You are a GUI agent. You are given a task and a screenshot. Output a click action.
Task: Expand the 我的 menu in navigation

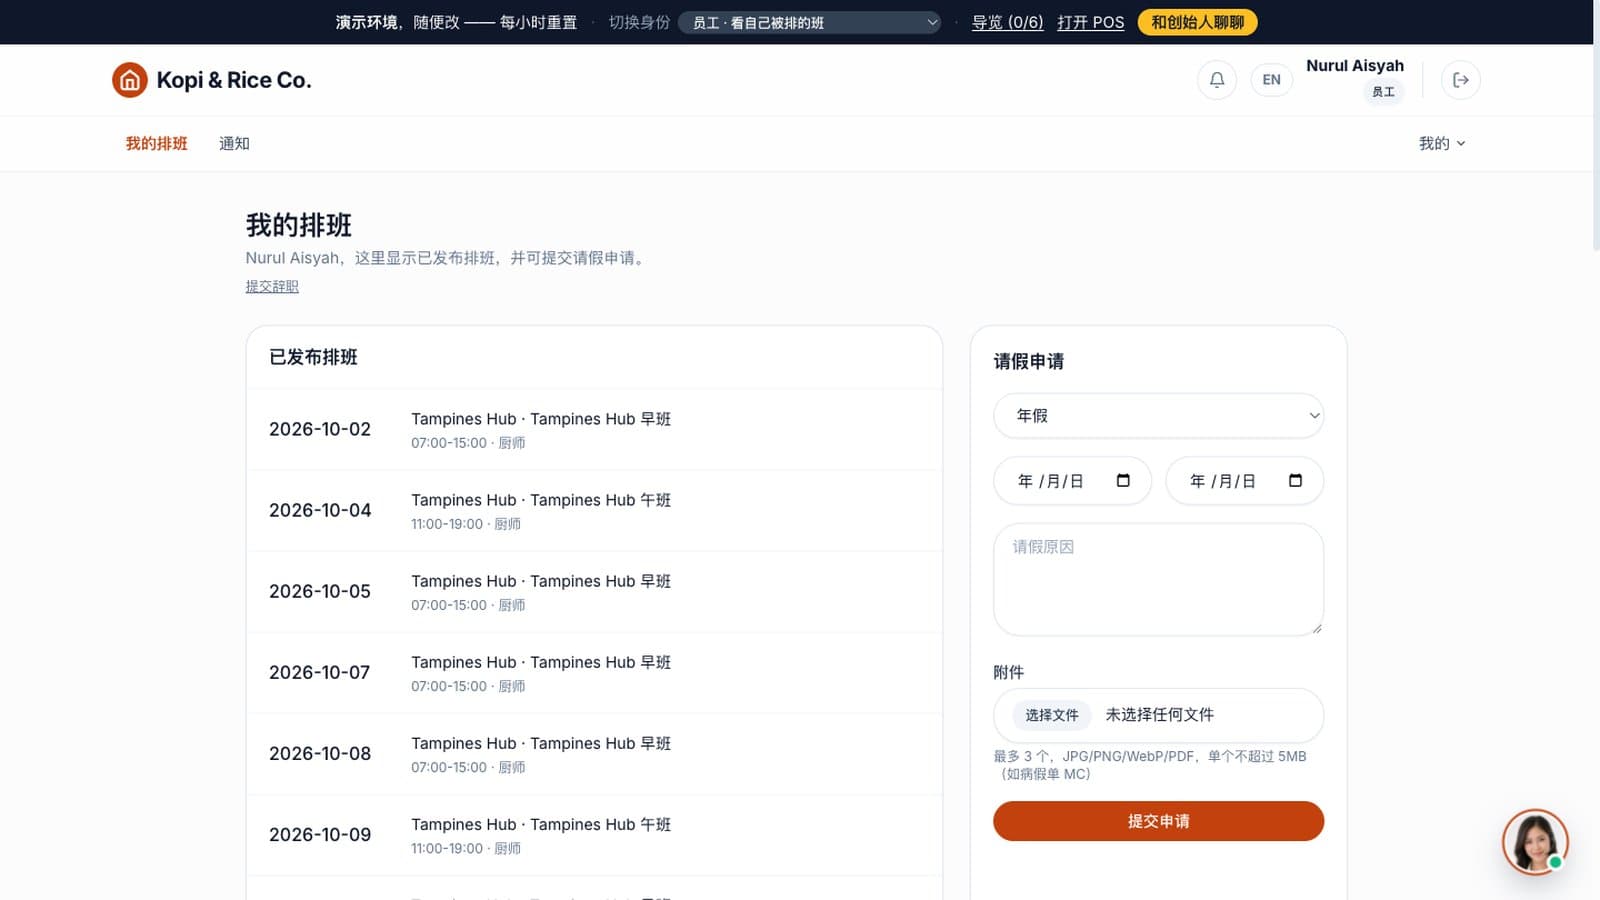1442,144
